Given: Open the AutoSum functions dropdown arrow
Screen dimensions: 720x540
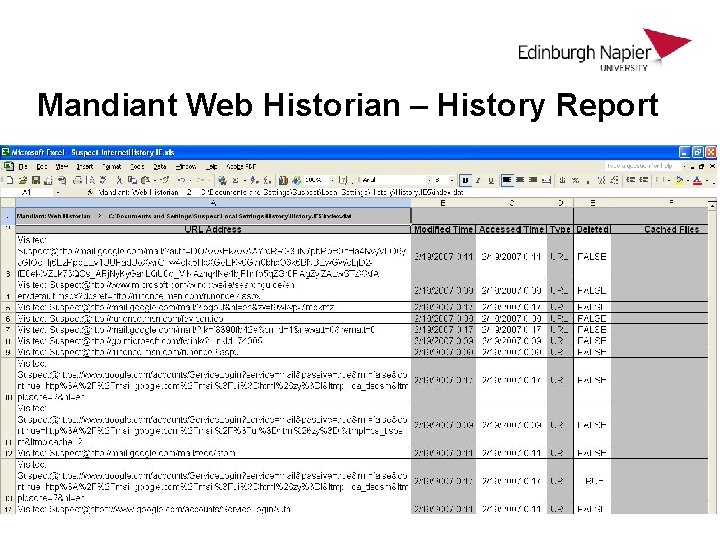Looking at the screenshot, I should click(245, 180).
